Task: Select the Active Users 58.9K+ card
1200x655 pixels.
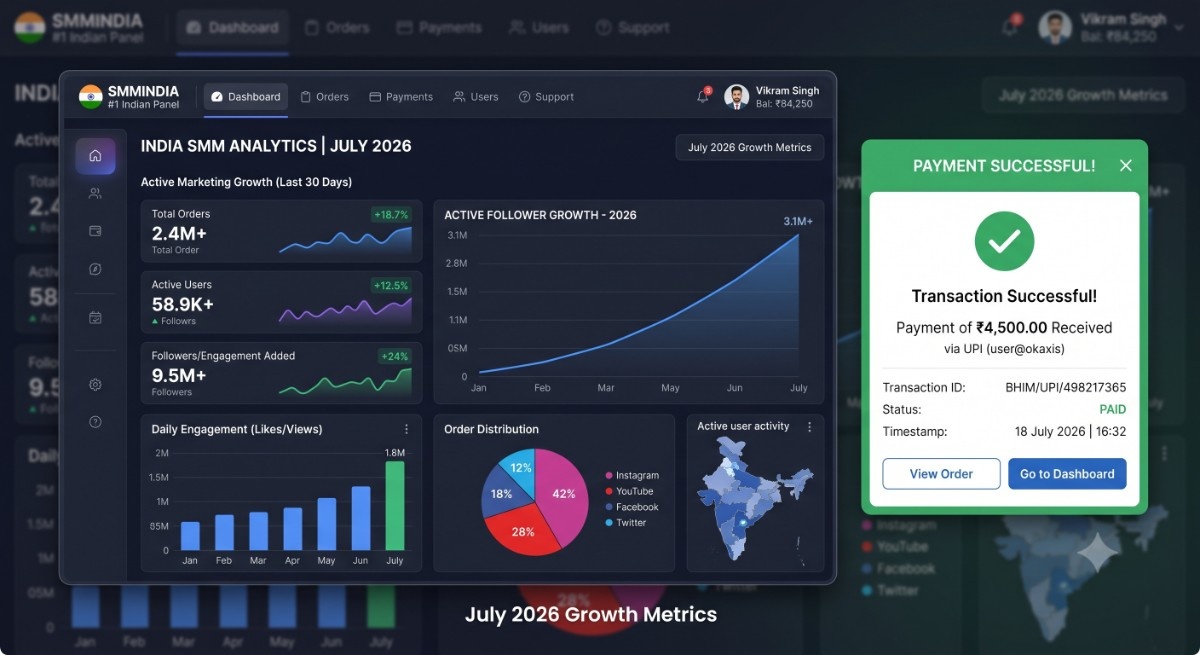Action: 281,302
